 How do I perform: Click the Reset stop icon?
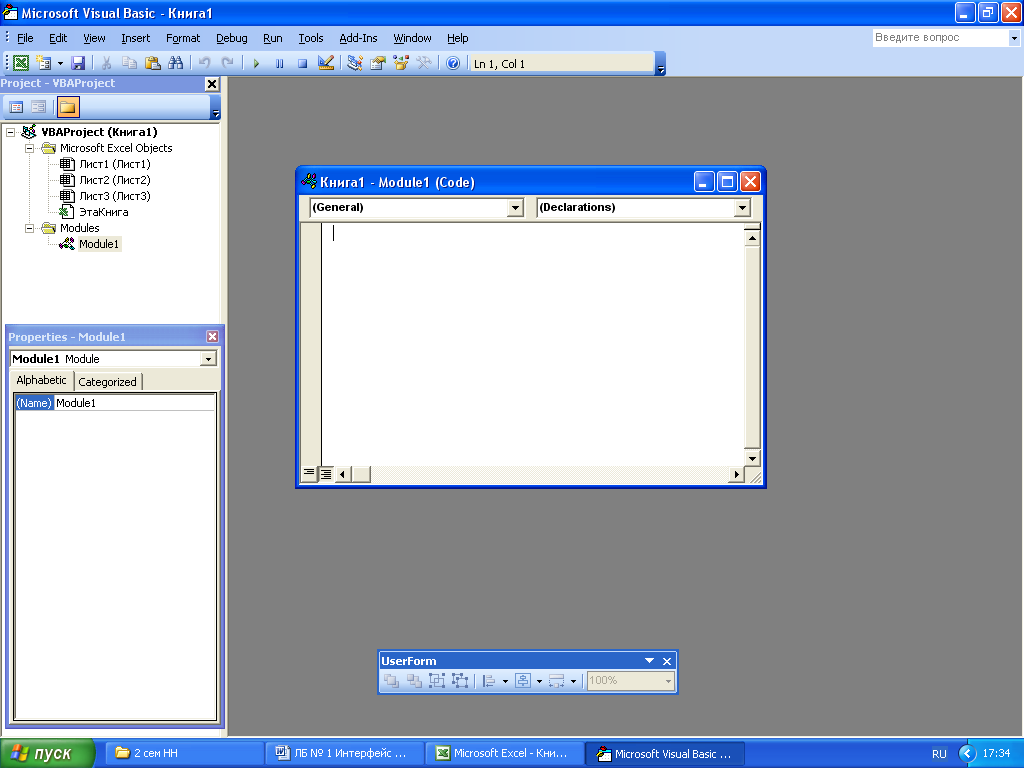302,63
